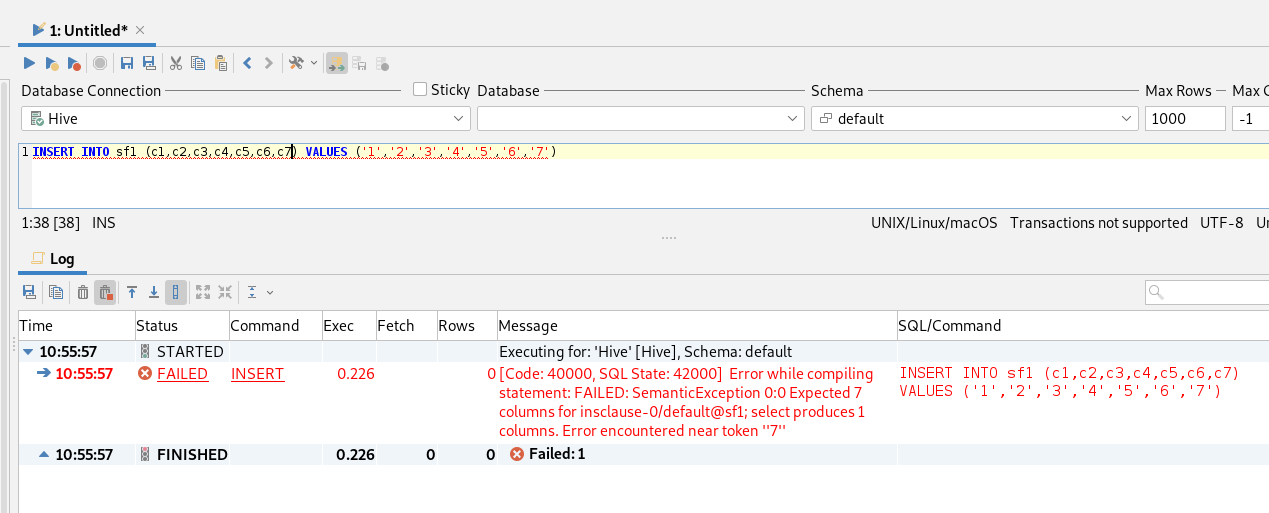Enable the Sticky checkbox

pyautogui.click(x=421, y=90)
